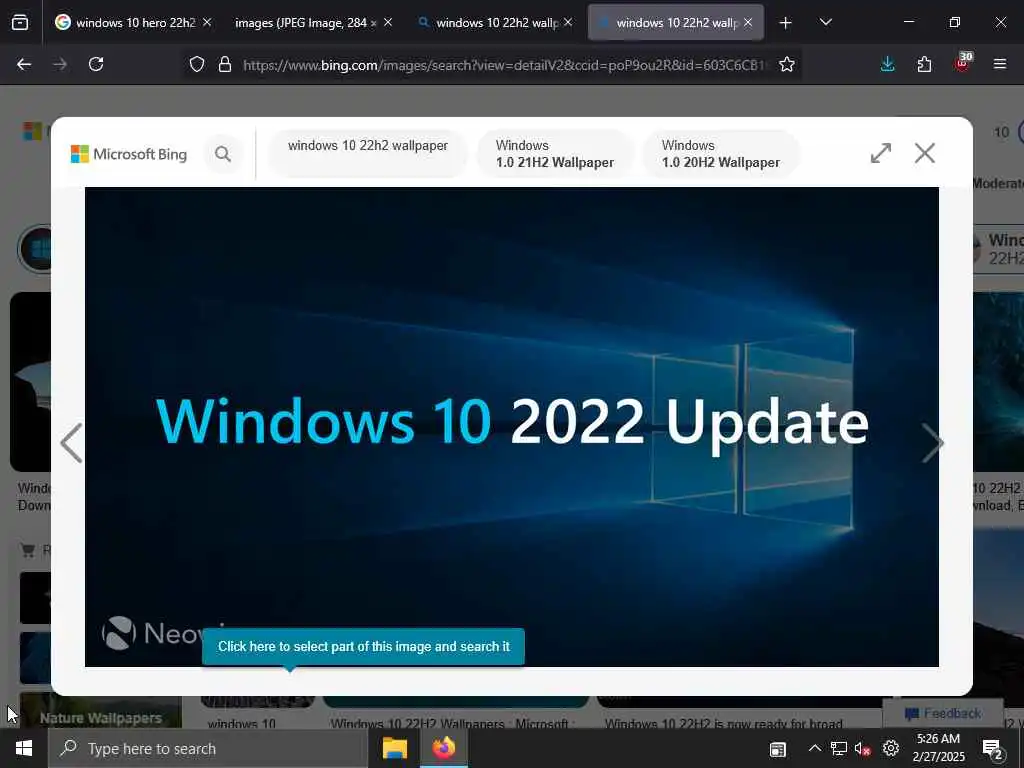Show the previous image with left arrow
Image resolution: width=1024 pixels, height=768 pixels.
(71, 443)
